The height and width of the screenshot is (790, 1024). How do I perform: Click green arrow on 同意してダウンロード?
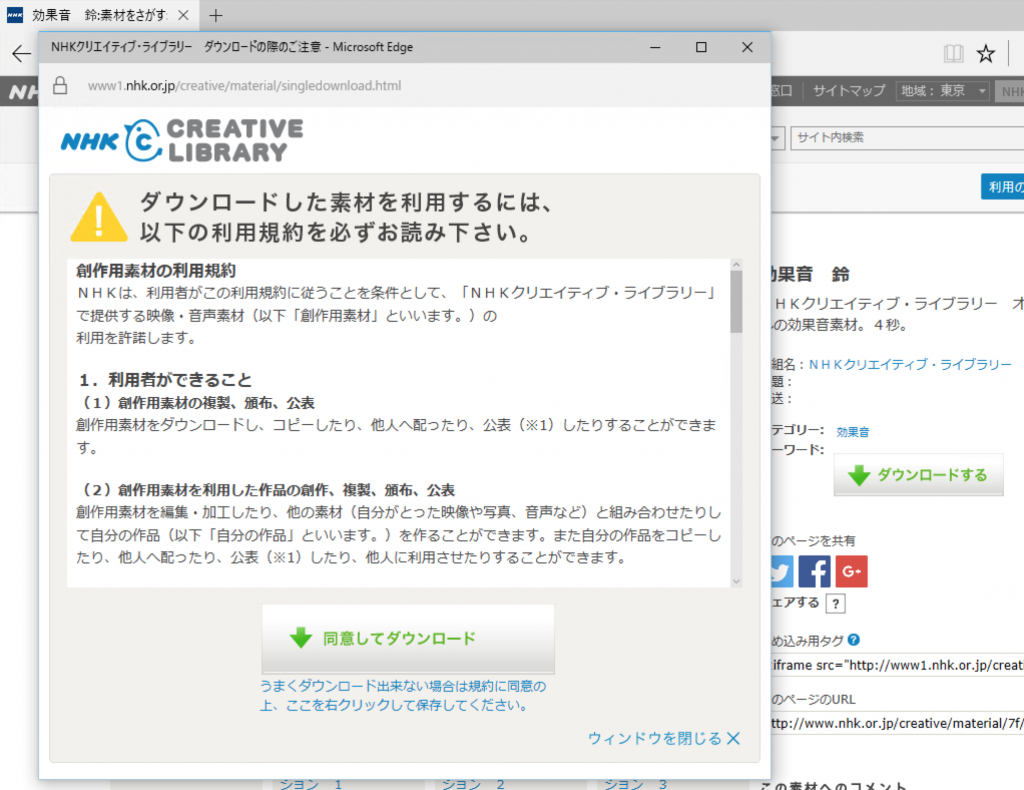click(301, 638)
